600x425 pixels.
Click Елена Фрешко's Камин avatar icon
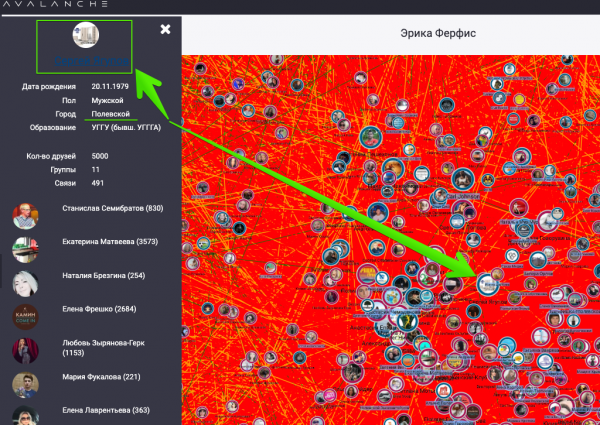26,317
